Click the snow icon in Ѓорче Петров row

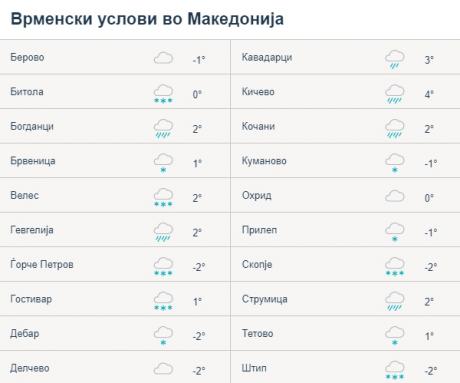click(163, 267)
